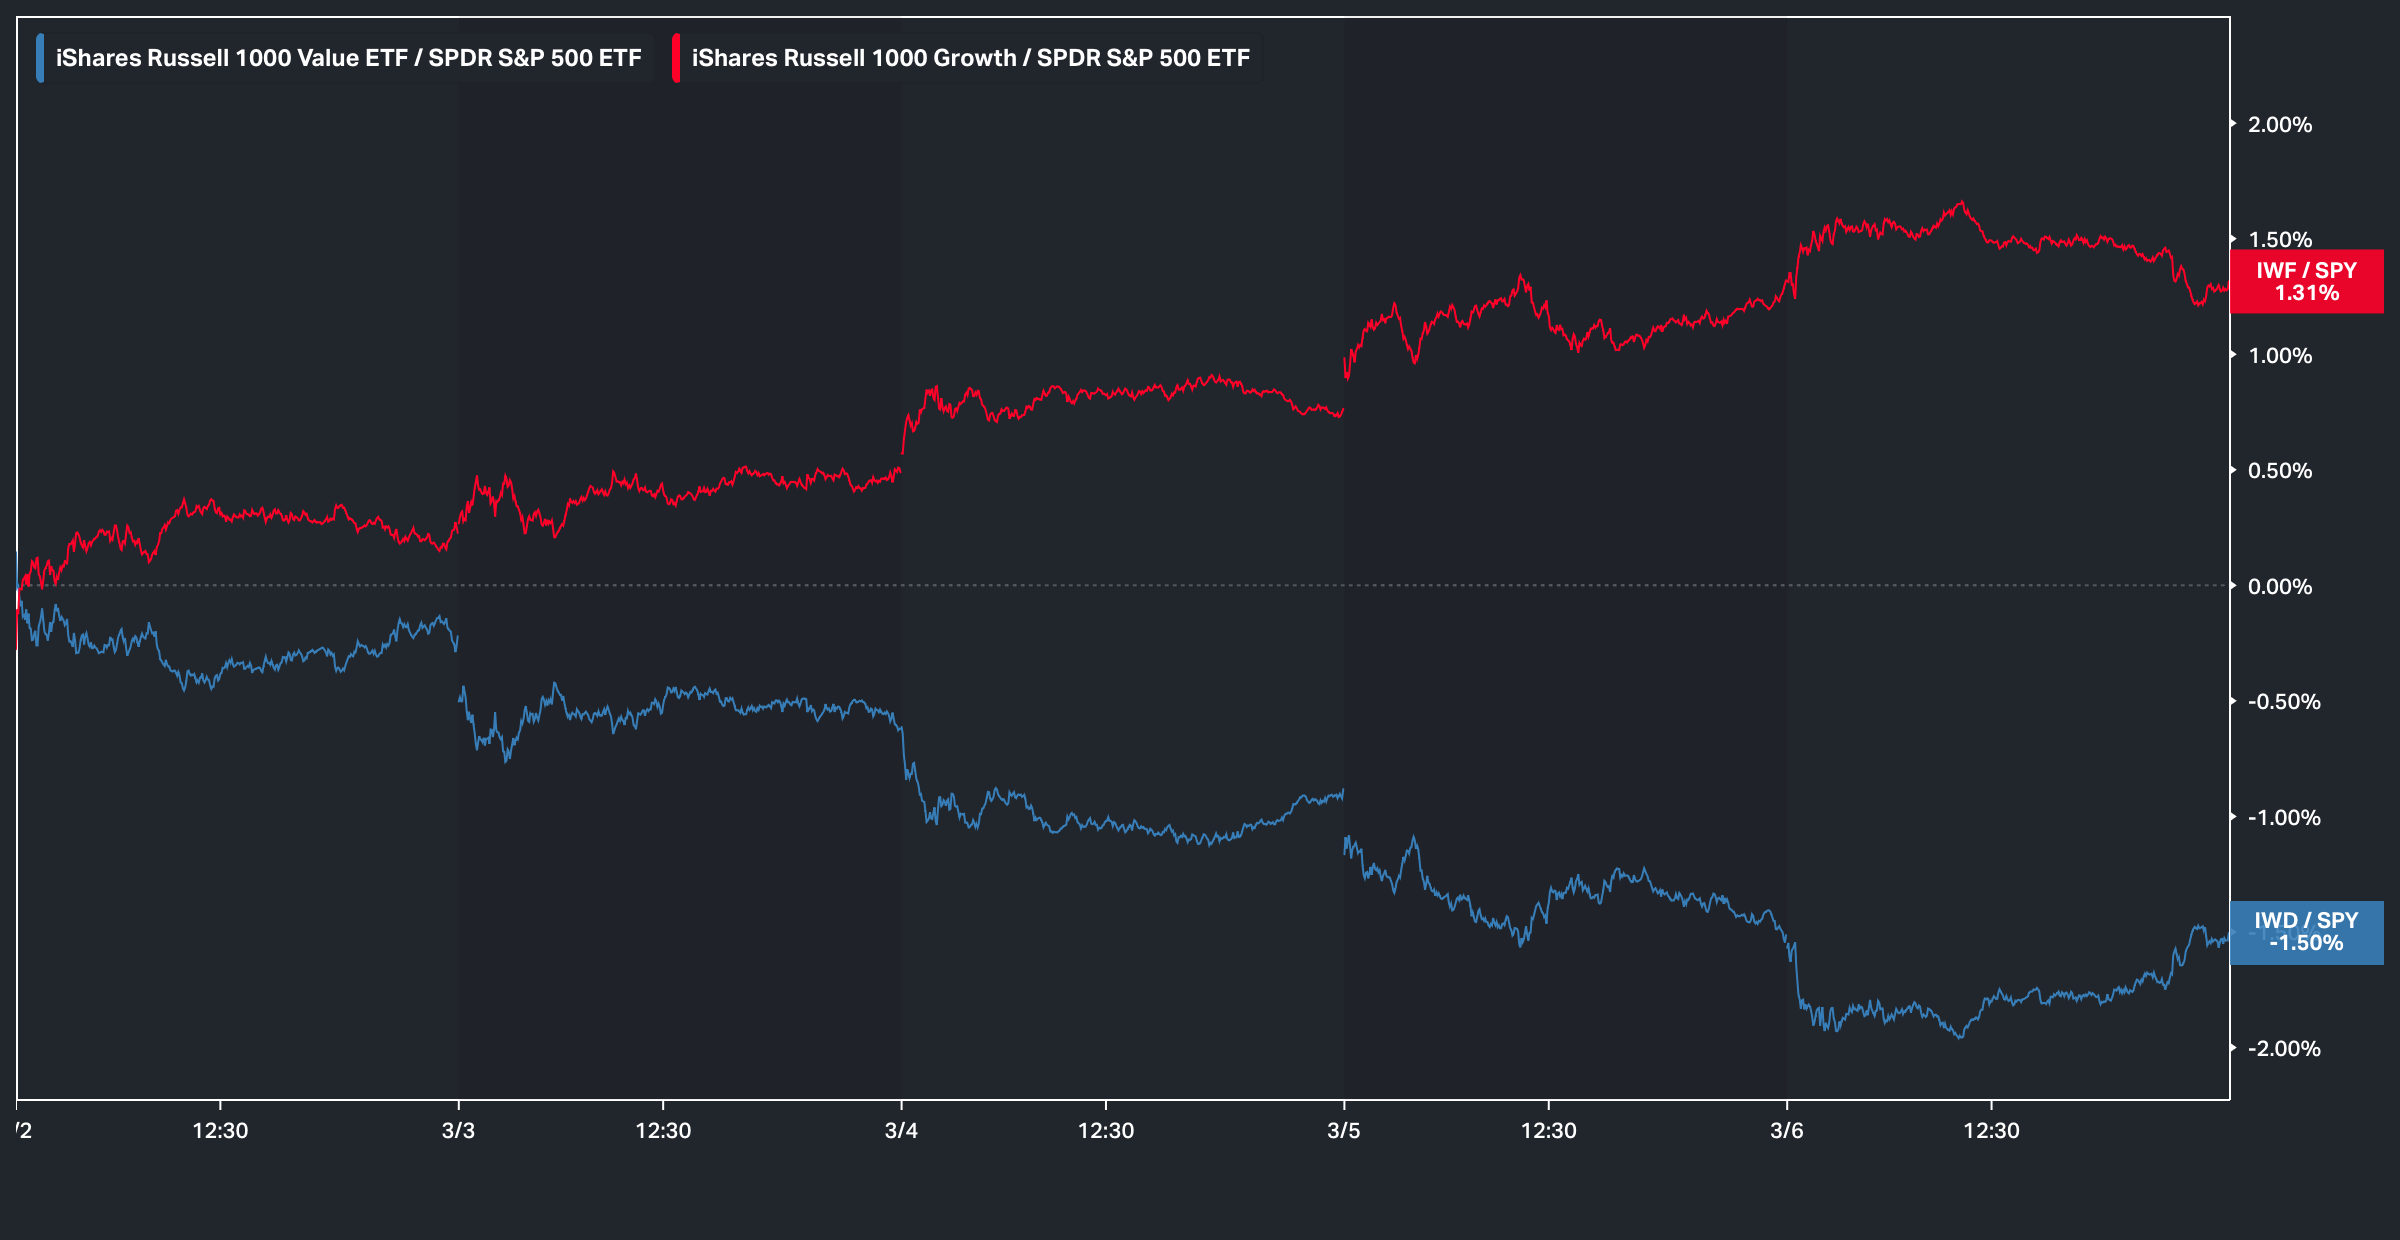The image size is (2400, 1240).
Task: Click the iShares Russell 1000 Value legend label
Action: [348, 58]
